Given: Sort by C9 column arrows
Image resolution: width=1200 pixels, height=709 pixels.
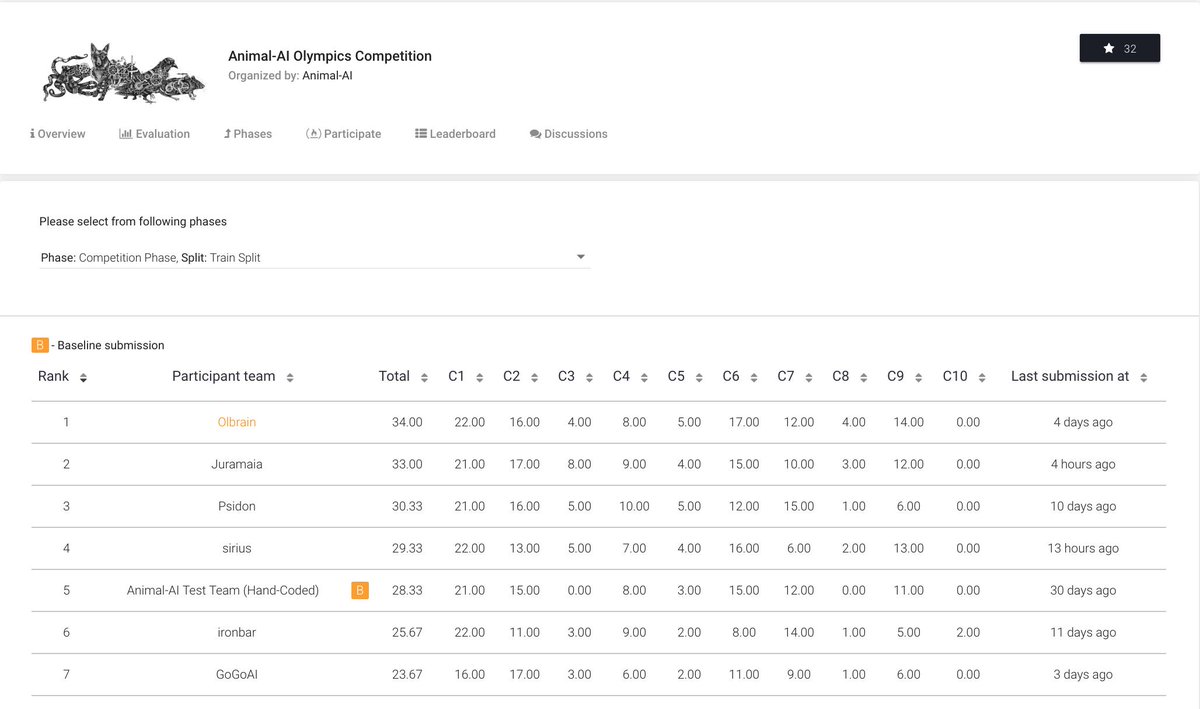Looking at the screenshot, I should point(918,378).
